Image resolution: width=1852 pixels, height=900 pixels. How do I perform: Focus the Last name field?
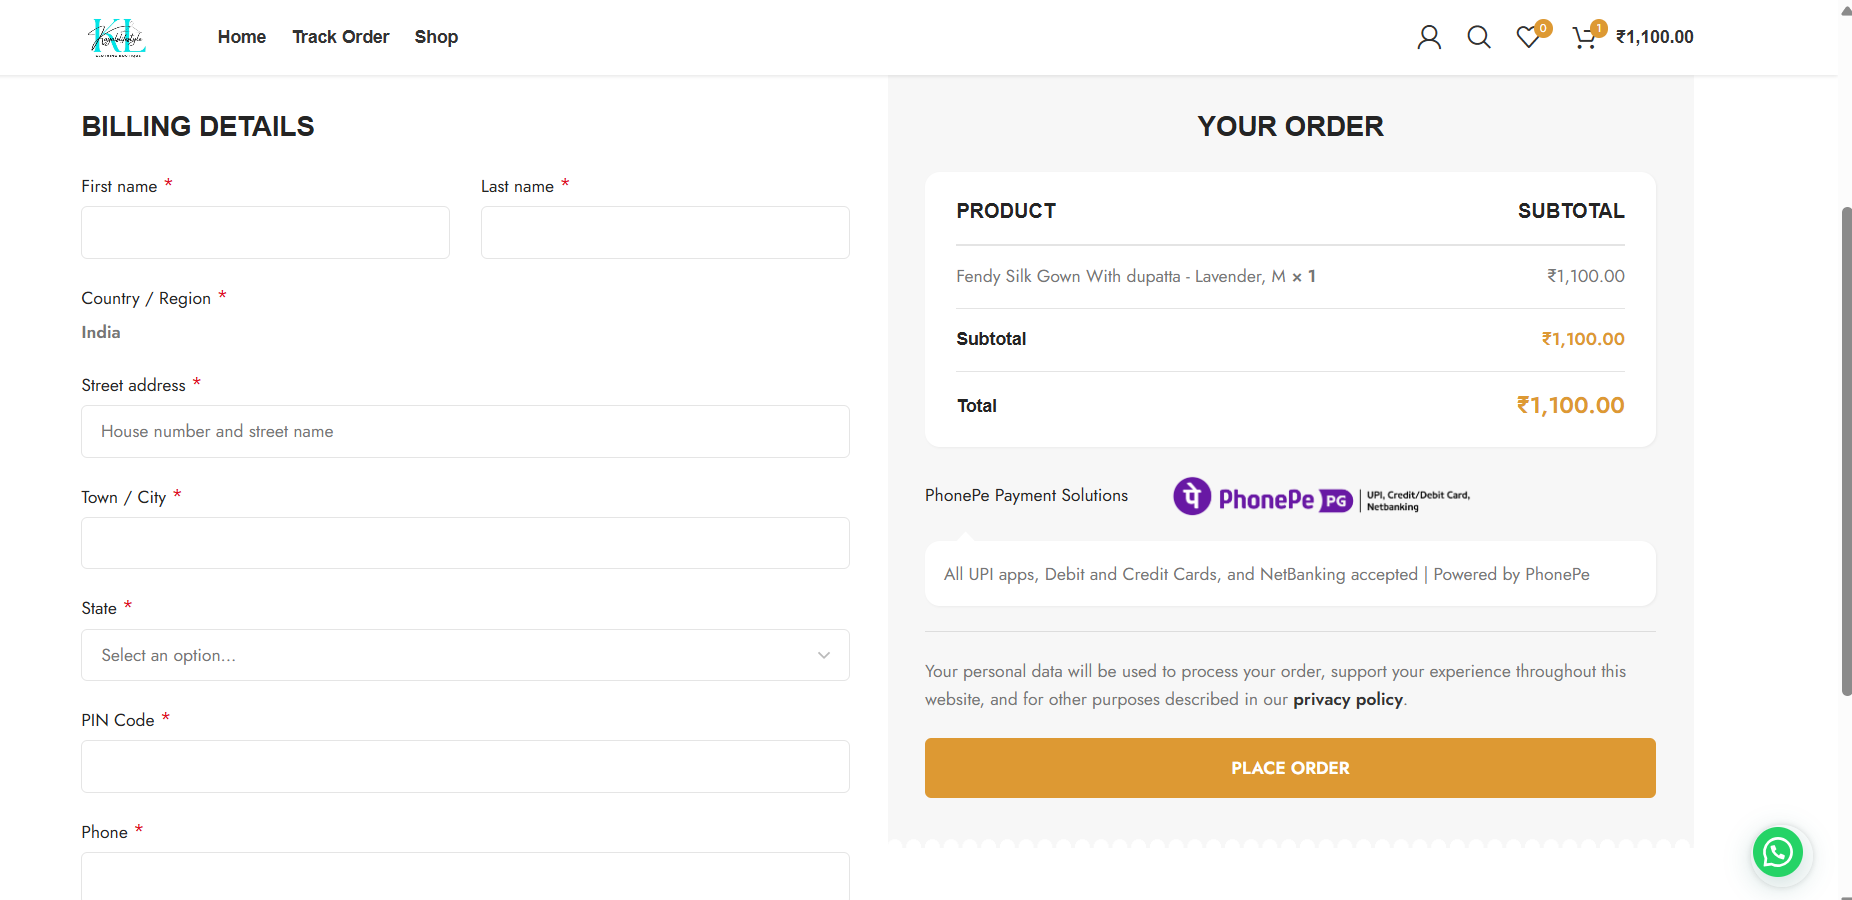(665, 233)
